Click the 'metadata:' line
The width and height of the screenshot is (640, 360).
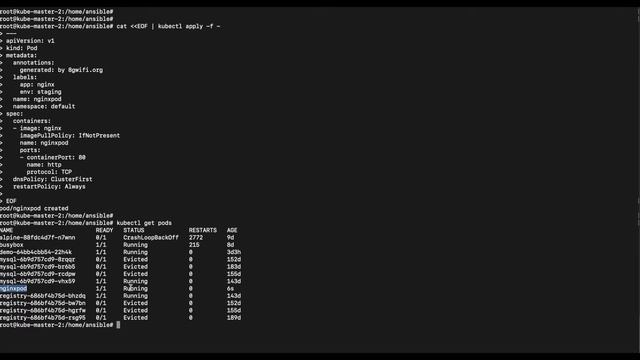[21, 56]
